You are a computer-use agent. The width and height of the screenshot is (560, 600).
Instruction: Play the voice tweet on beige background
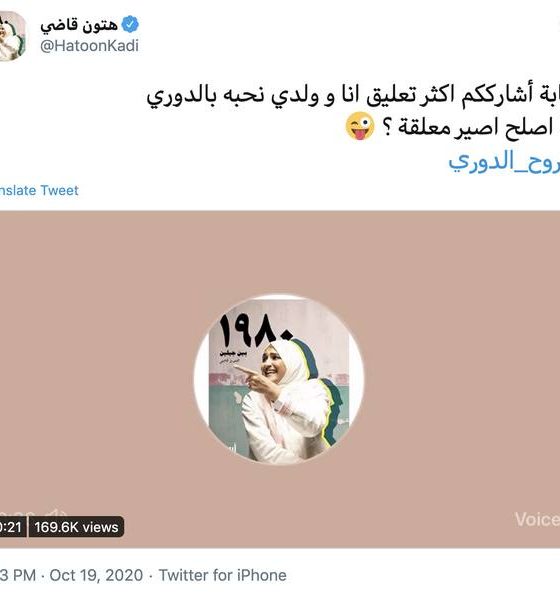pos(280,379)
